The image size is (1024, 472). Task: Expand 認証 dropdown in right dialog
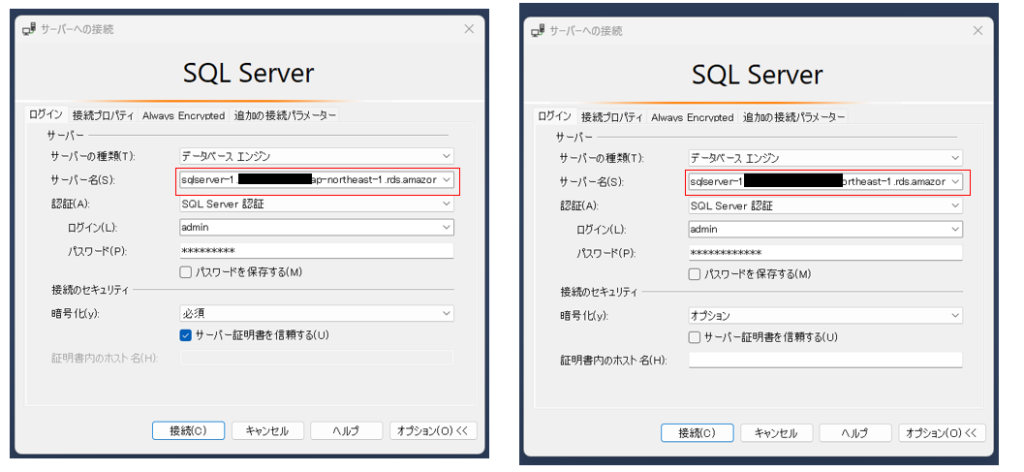[955, 205]
